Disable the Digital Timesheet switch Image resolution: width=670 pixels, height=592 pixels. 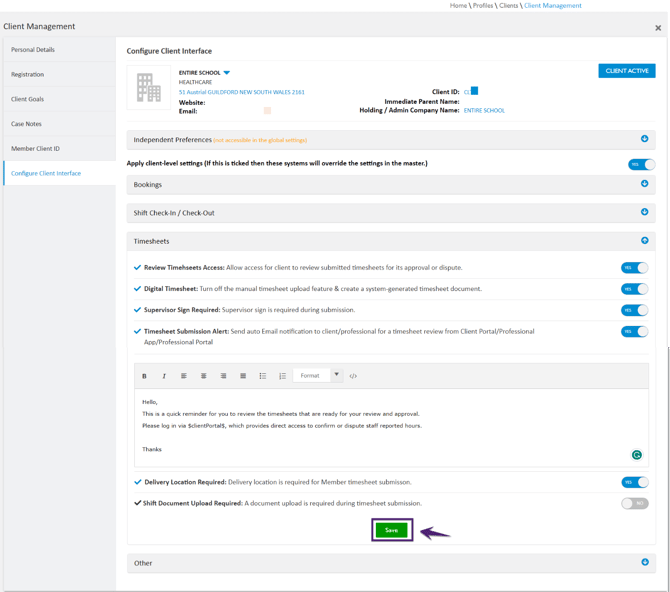[635, 289]
